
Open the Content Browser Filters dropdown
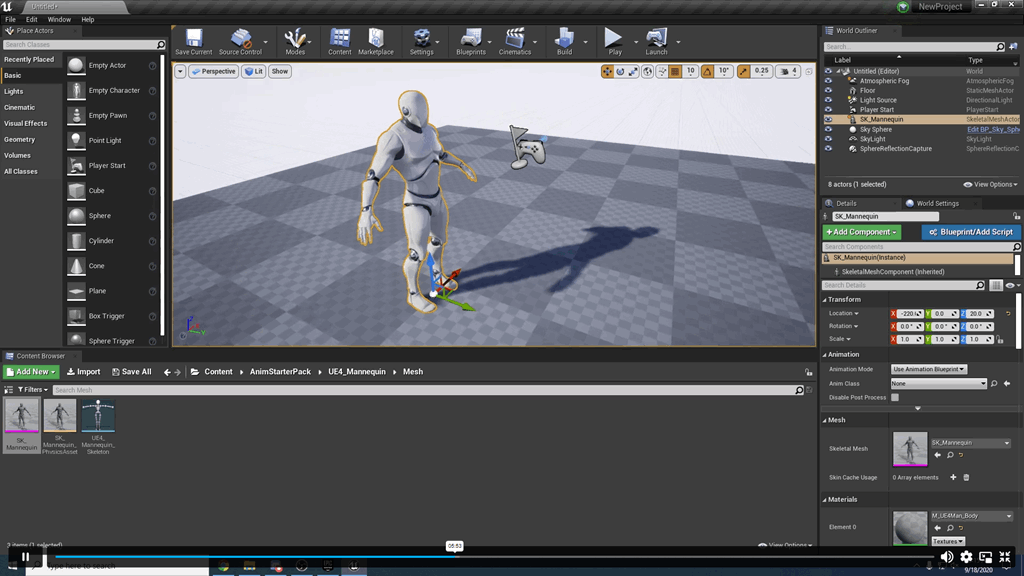click(x=32, y=390)
